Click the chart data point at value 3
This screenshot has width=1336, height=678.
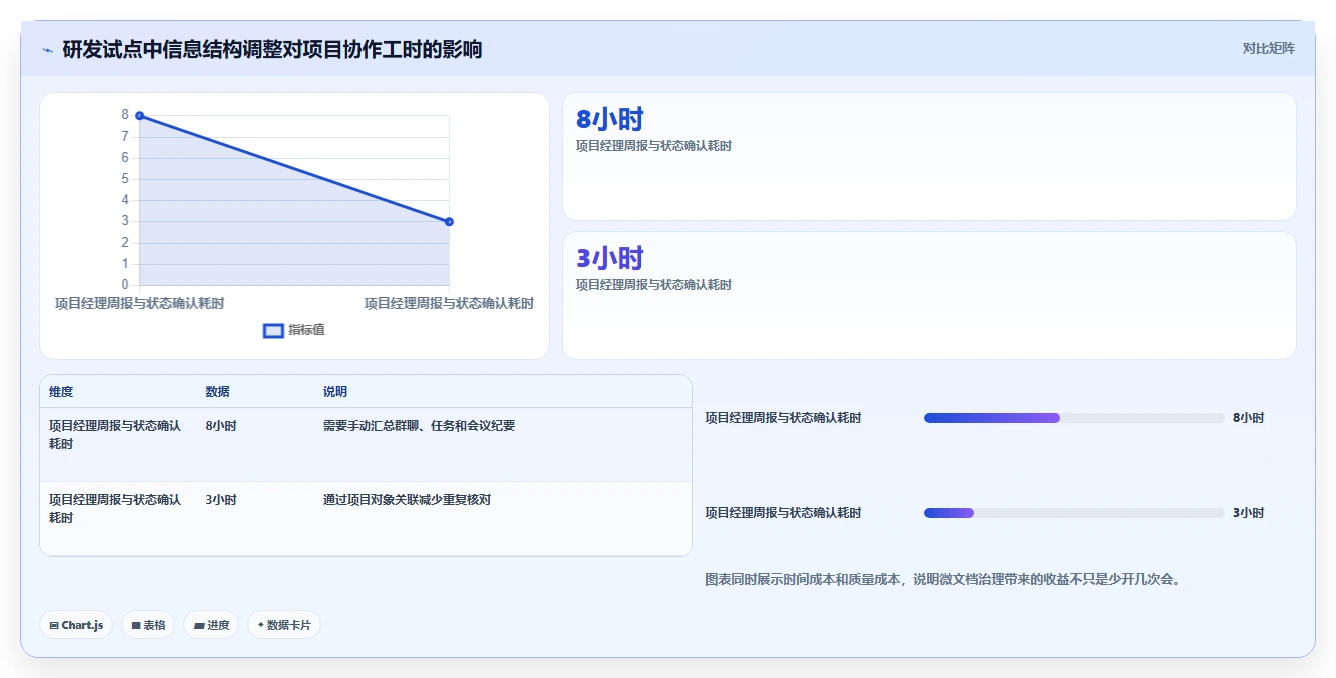click(x=449, y=222)
